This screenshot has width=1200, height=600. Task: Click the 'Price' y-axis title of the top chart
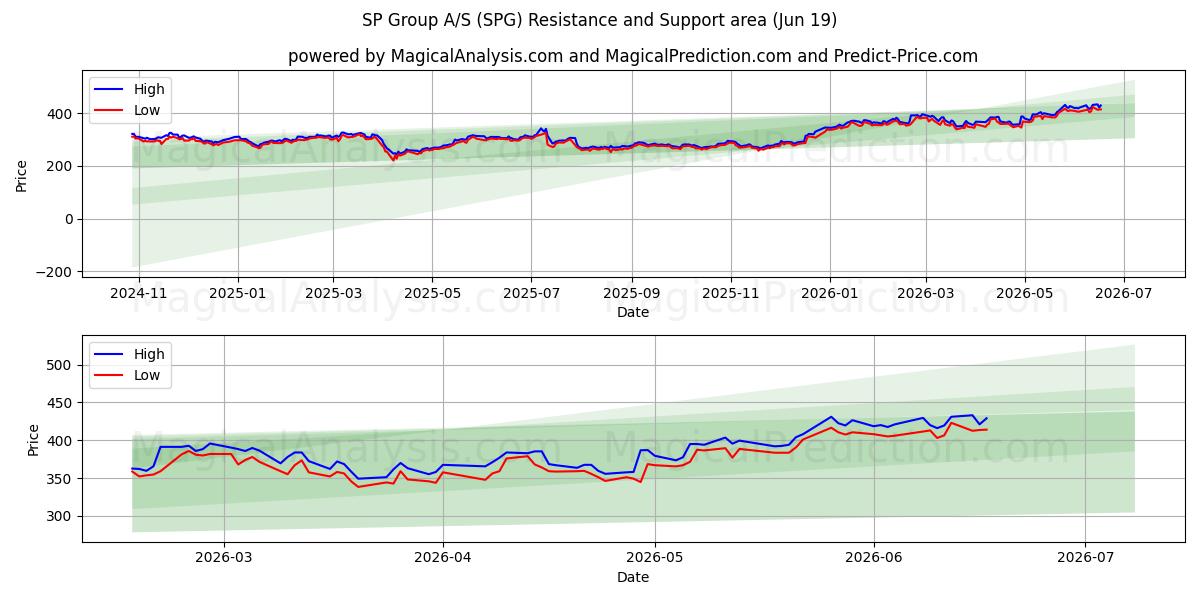click(x=22, y=174)
